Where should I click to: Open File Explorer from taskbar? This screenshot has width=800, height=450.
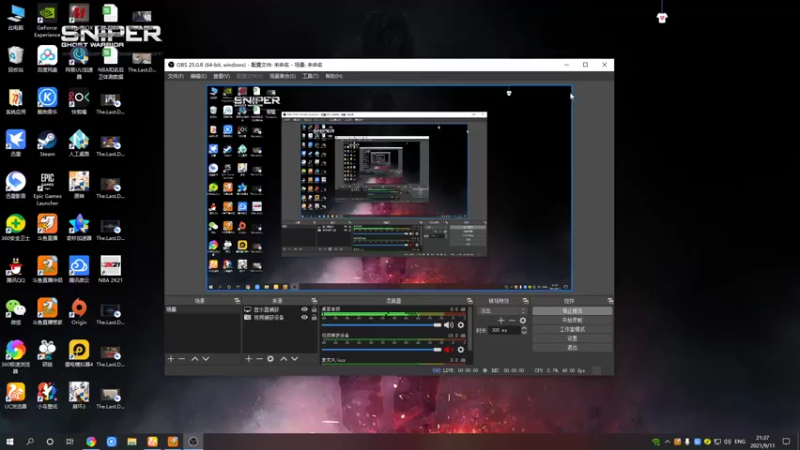tap(132, 441)
